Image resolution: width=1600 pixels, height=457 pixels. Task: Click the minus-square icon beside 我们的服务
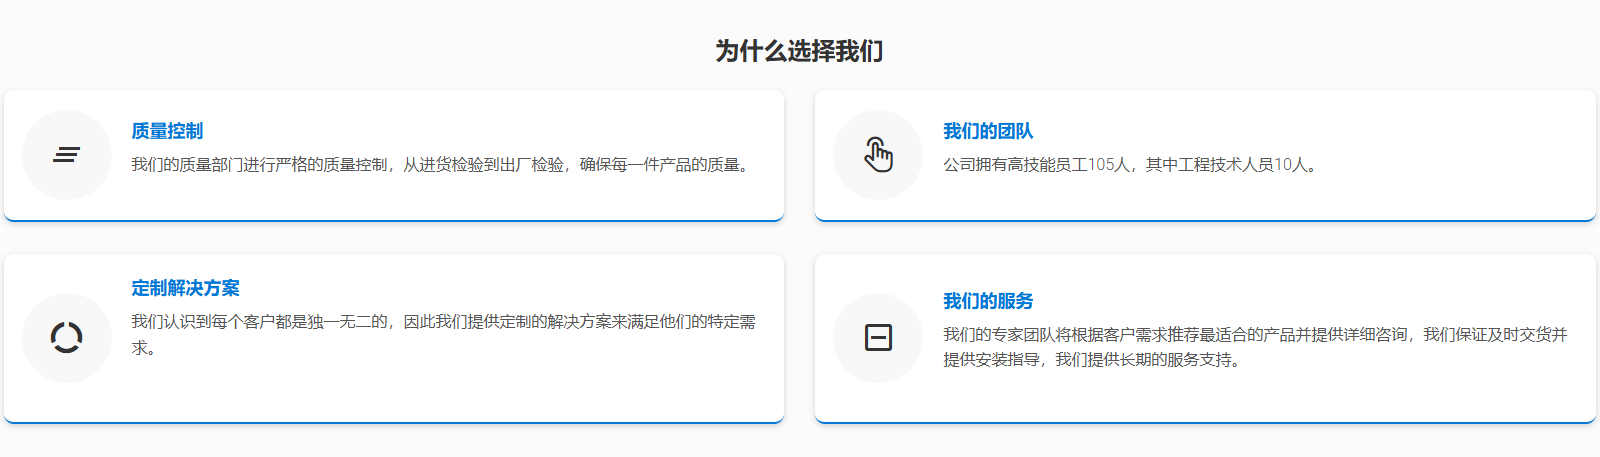[878, 338]
